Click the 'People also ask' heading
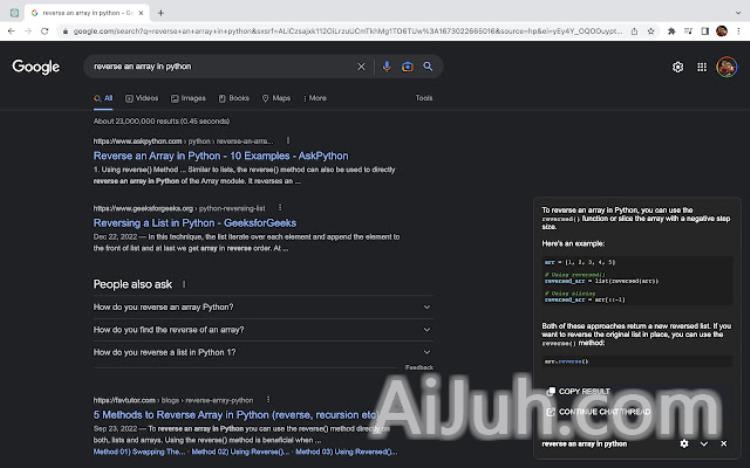Image resolution: width=750 pixels, height=468 pixels. (132, 284)
